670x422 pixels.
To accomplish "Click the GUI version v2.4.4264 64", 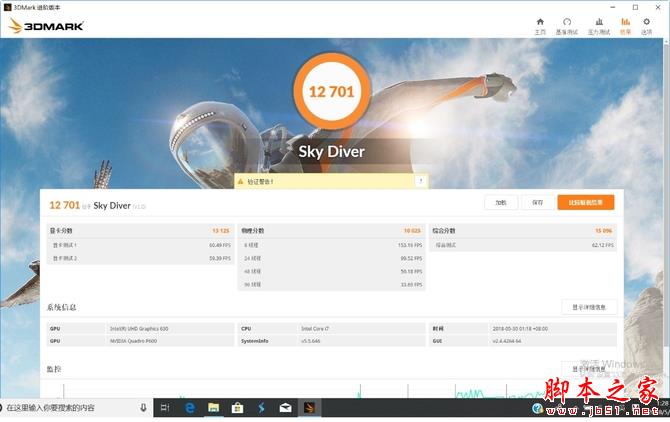I will [x=507, y=341].
